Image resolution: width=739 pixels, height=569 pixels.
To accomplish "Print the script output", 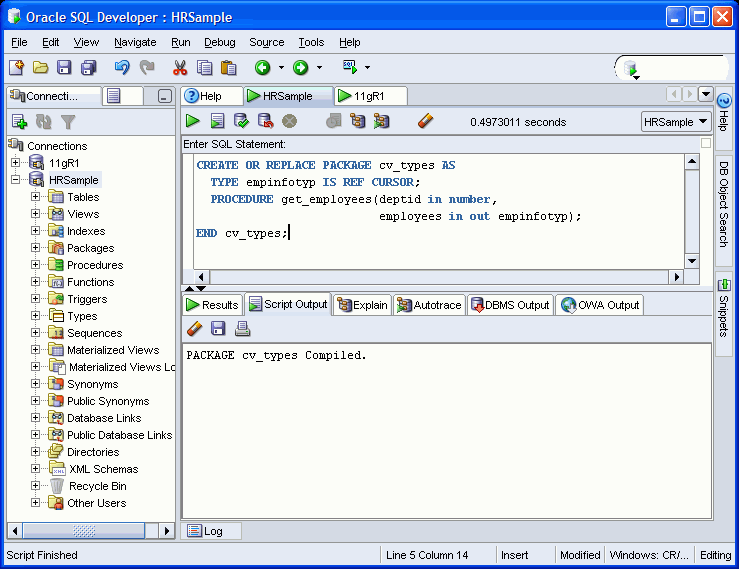I will pos(242,329).
